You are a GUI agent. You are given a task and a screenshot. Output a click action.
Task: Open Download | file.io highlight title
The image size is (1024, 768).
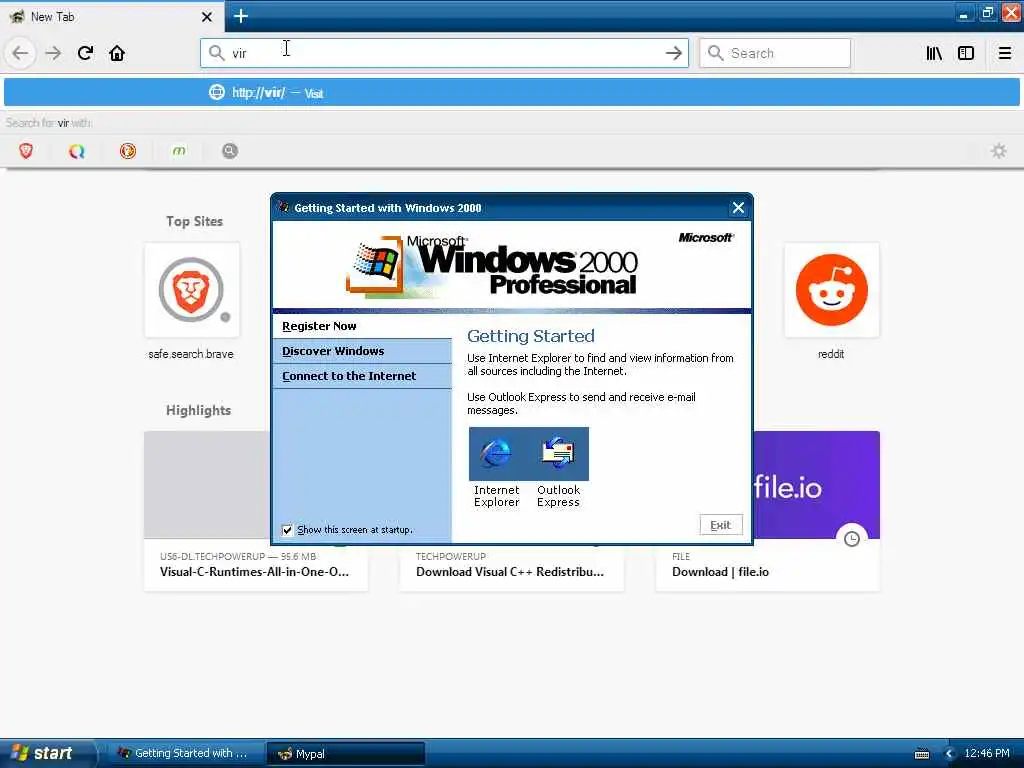(720, 572)
